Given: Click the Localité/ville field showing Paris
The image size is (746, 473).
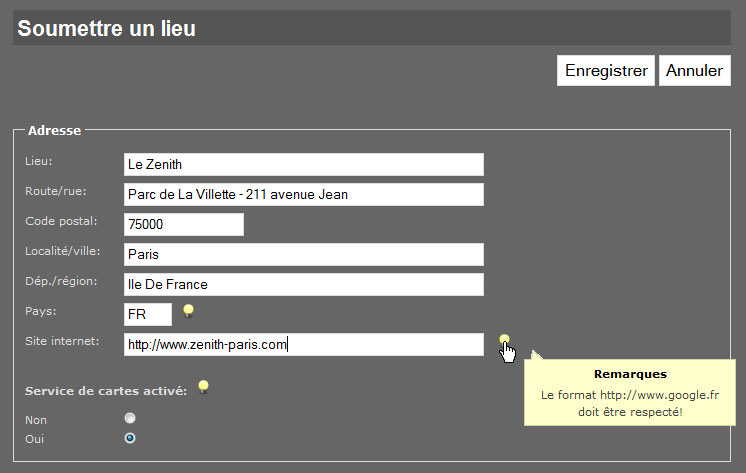Looking at the screenshot, I should tap(304, 255).
